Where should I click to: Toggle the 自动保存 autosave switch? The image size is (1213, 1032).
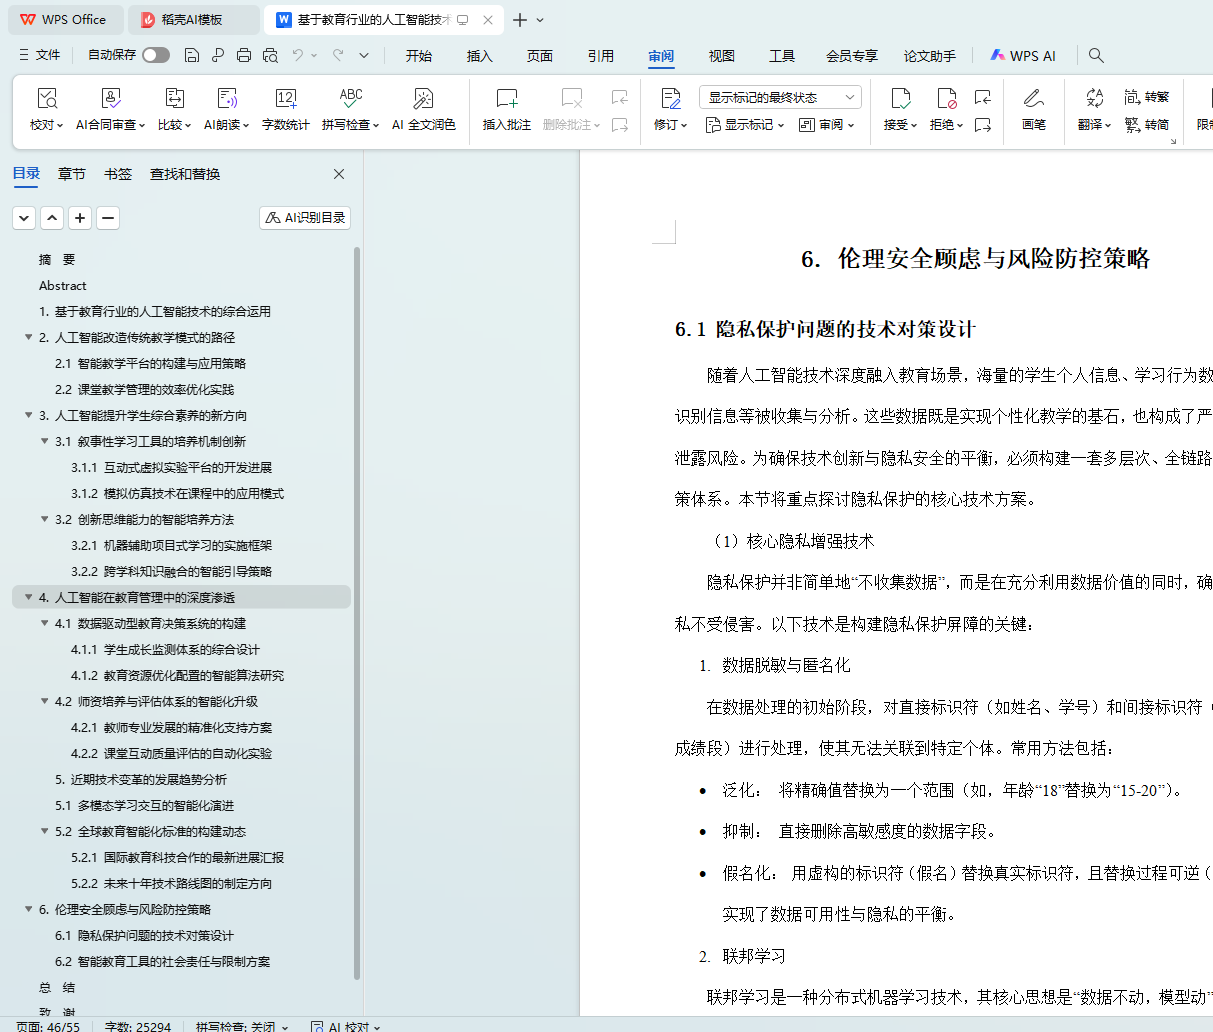pyautogui.click(x=155, y=55)
